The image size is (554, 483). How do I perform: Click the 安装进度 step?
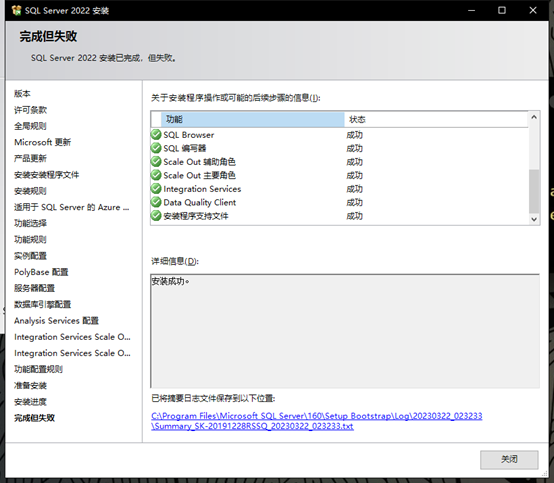[30, 402]
